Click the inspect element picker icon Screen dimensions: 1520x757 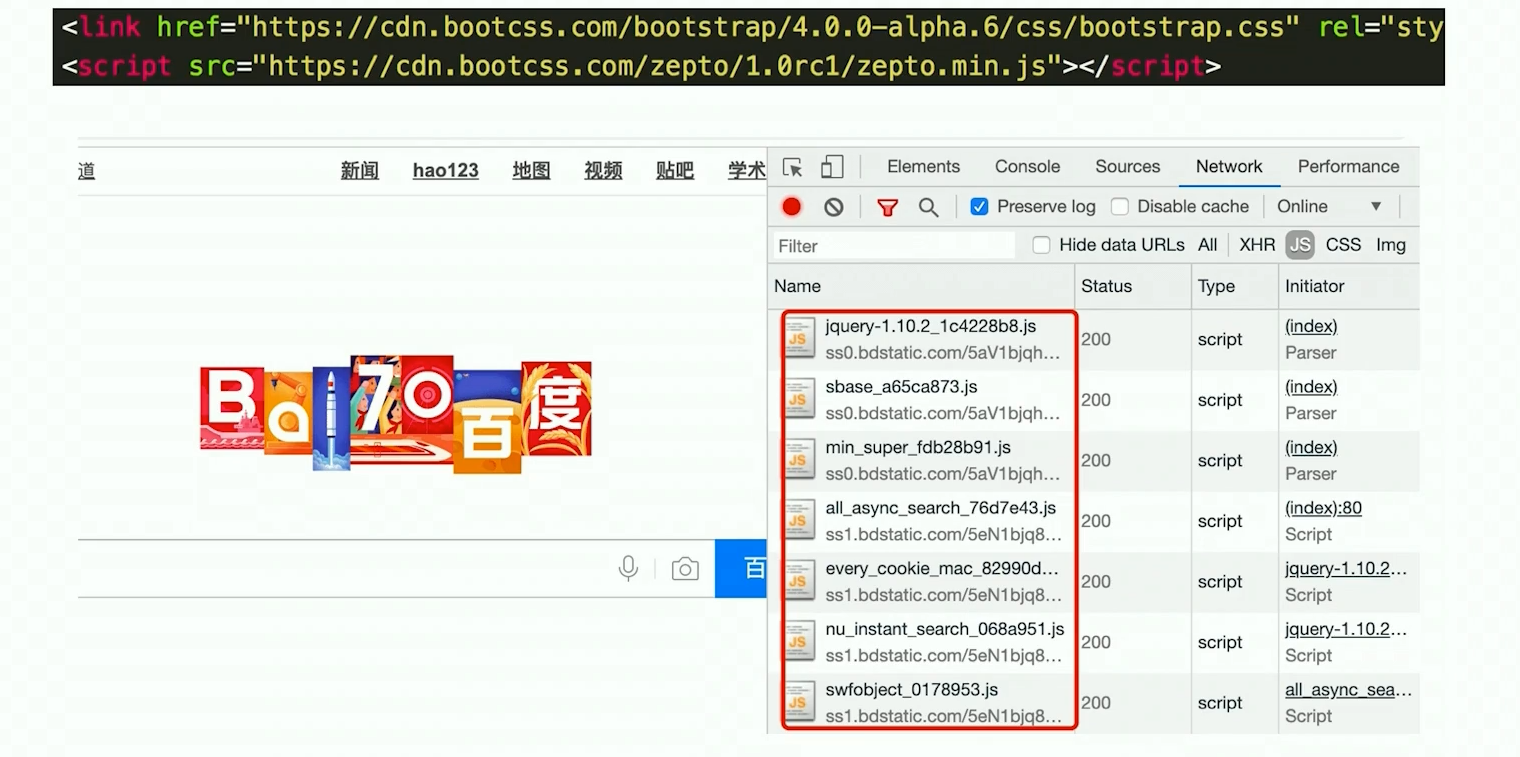793,167
